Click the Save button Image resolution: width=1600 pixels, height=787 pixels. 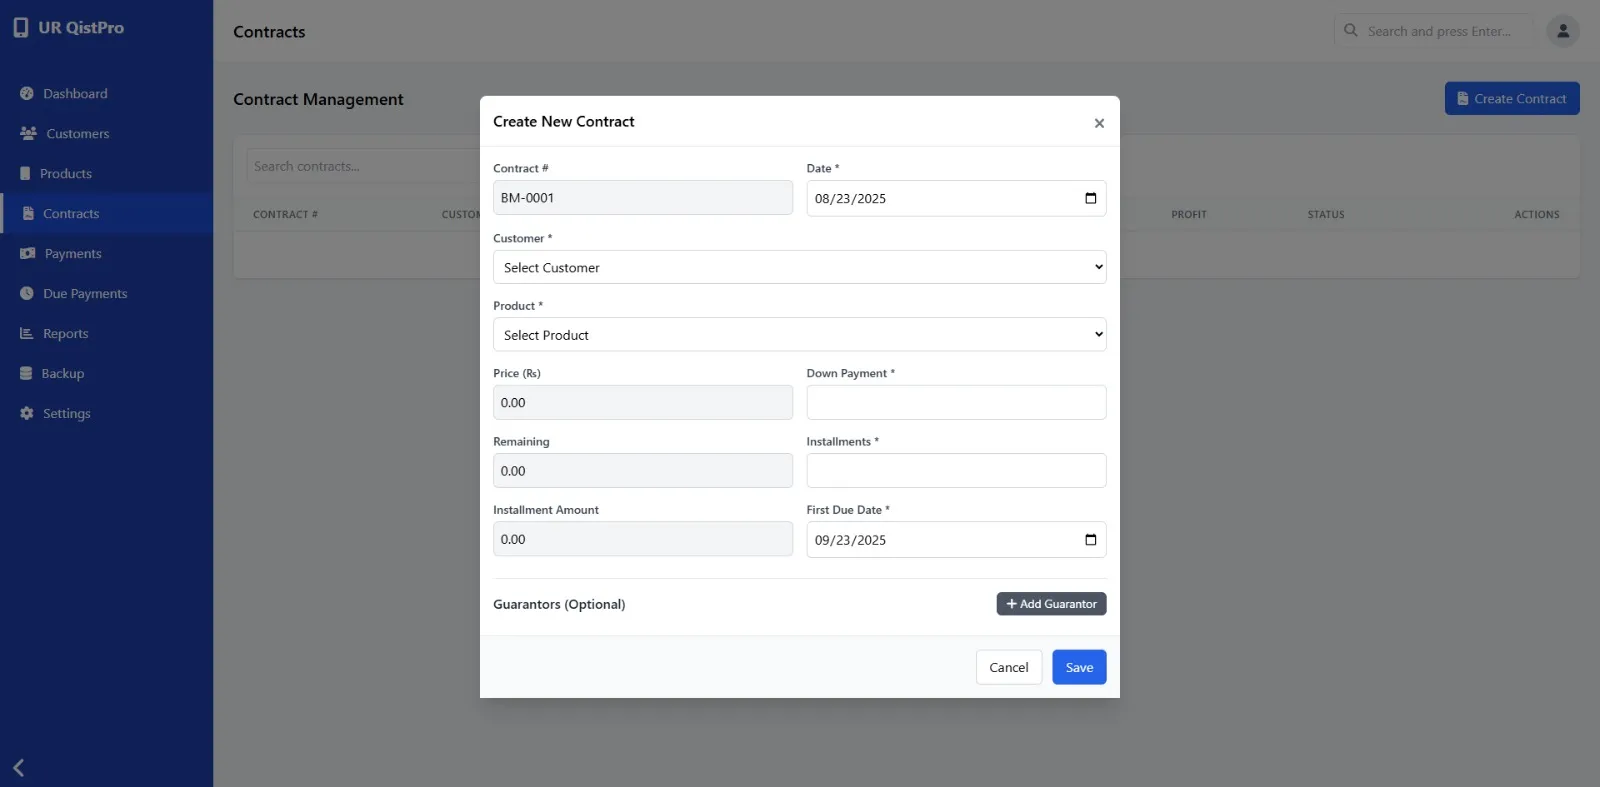tap(1078, 667)
